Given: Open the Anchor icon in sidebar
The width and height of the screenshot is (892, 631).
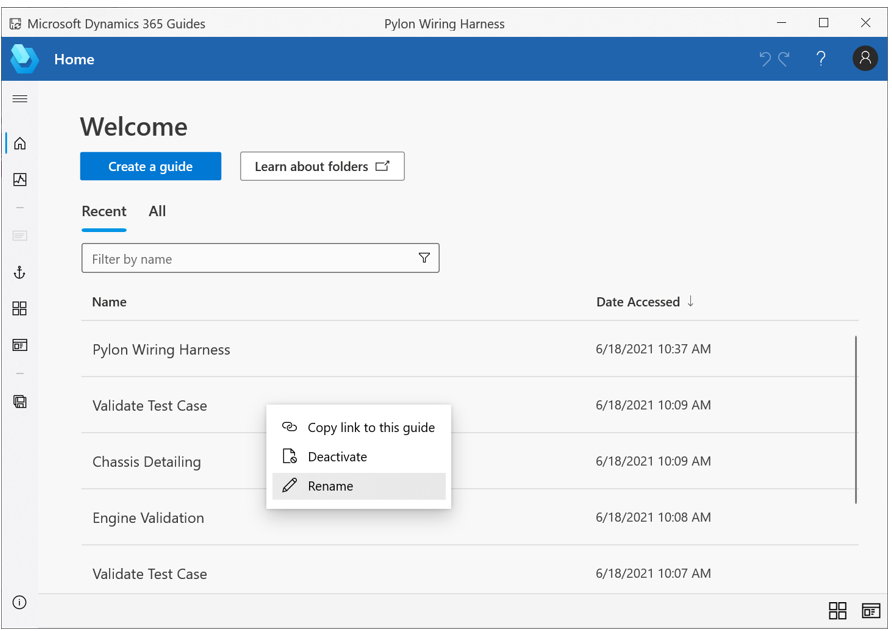Looking at the screenshot, I should pos(20,273).
